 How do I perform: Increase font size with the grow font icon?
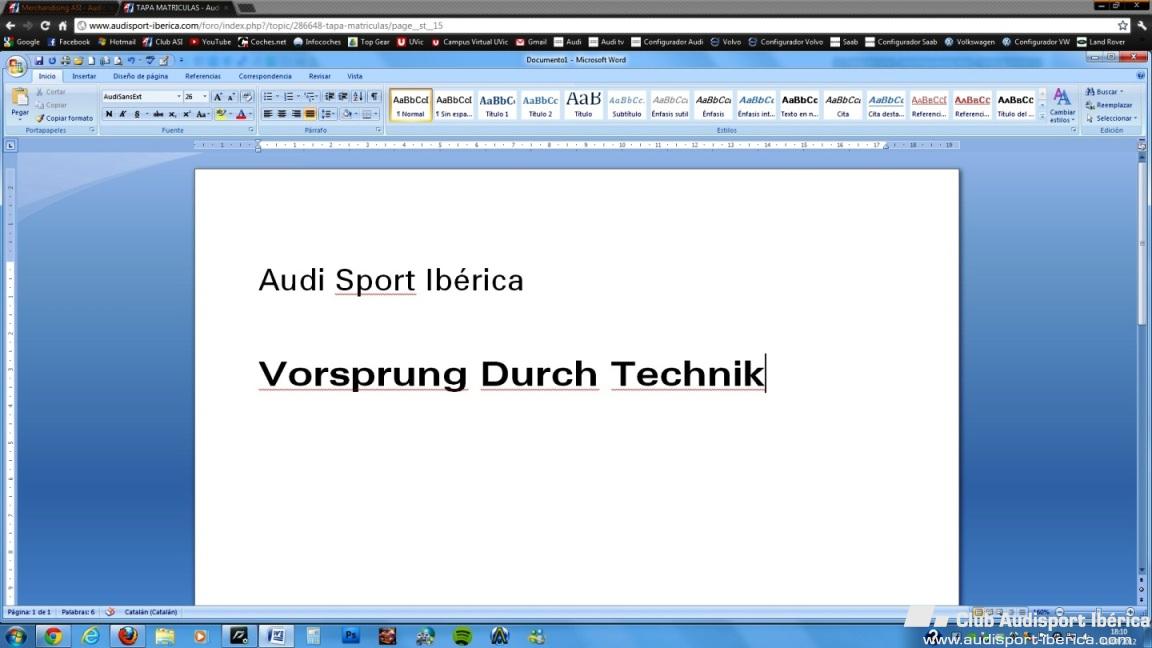point(217,96)
